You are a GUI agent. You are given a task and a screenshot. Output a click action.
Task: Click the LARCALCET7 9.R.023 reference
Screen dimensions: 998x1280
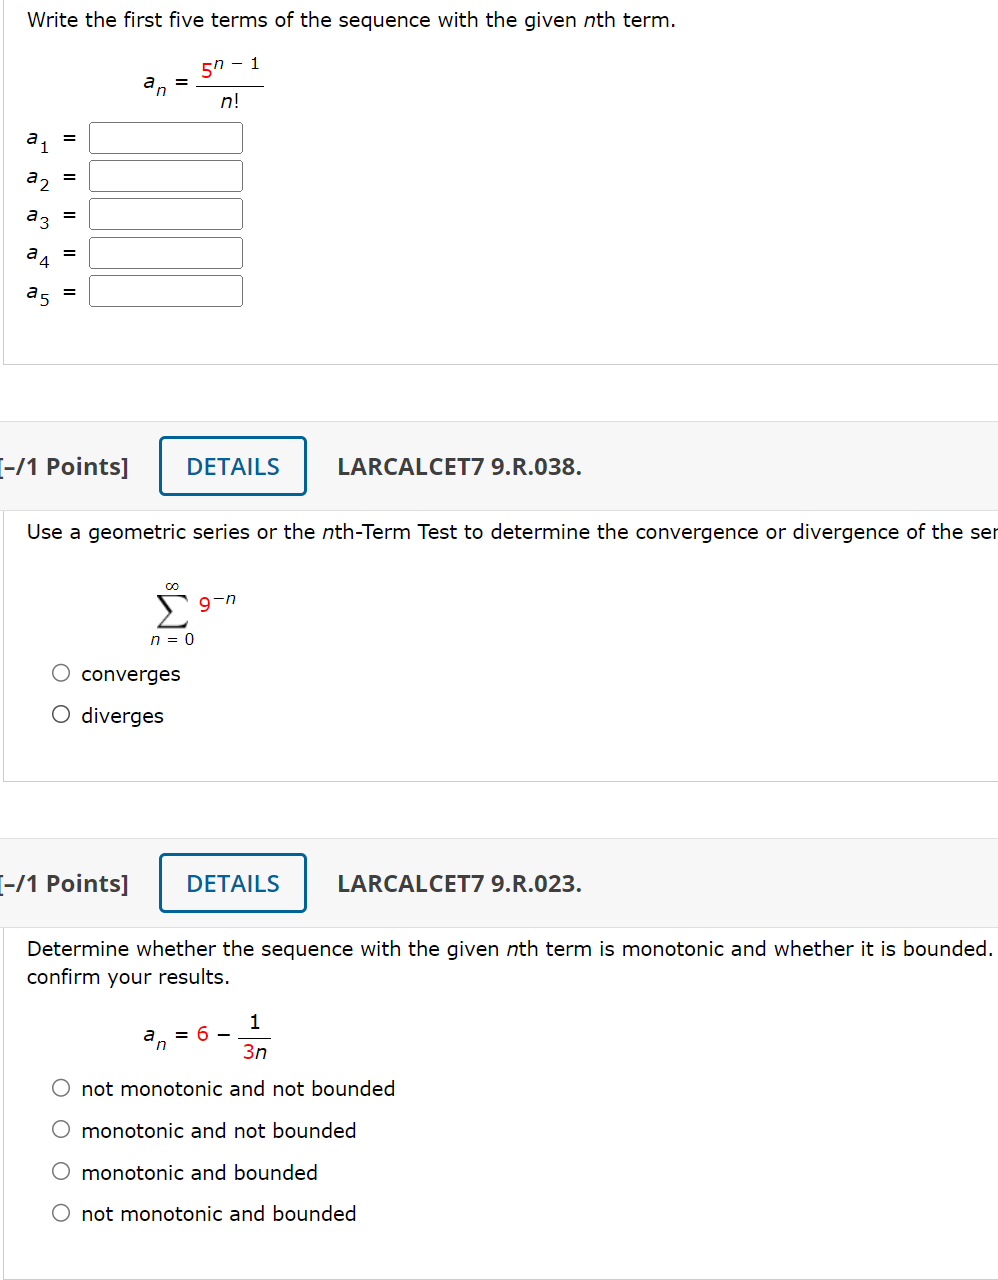(x=459, y=883)
